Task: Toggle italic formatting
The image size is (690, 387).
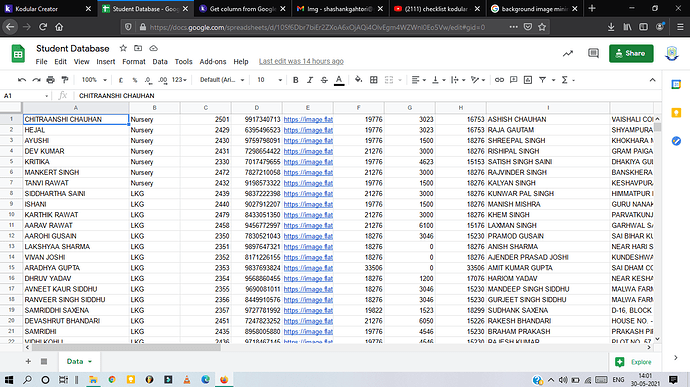Action: [x=310, y=80]
